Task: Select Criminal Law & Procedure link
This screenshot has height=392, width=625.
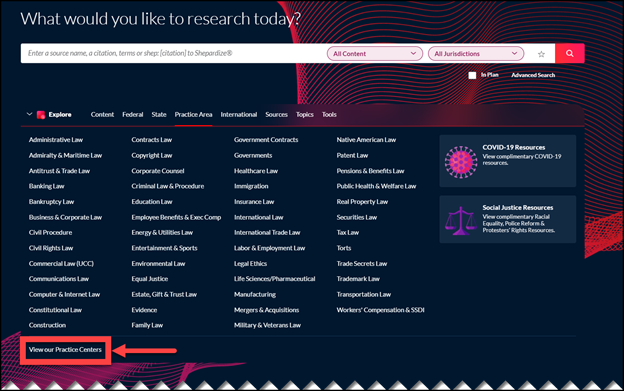Action: tap(168, 186)
